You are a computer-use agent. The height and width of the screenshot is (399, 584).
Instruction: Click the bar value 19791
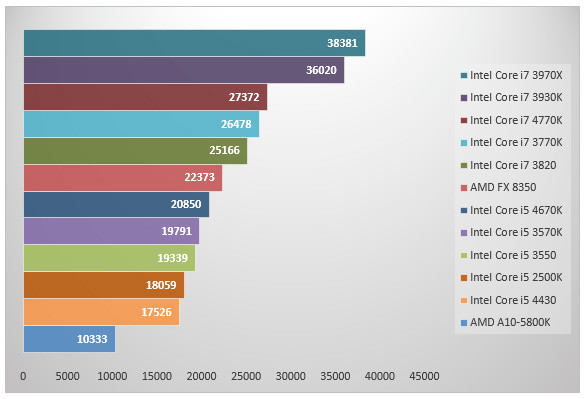177,231
